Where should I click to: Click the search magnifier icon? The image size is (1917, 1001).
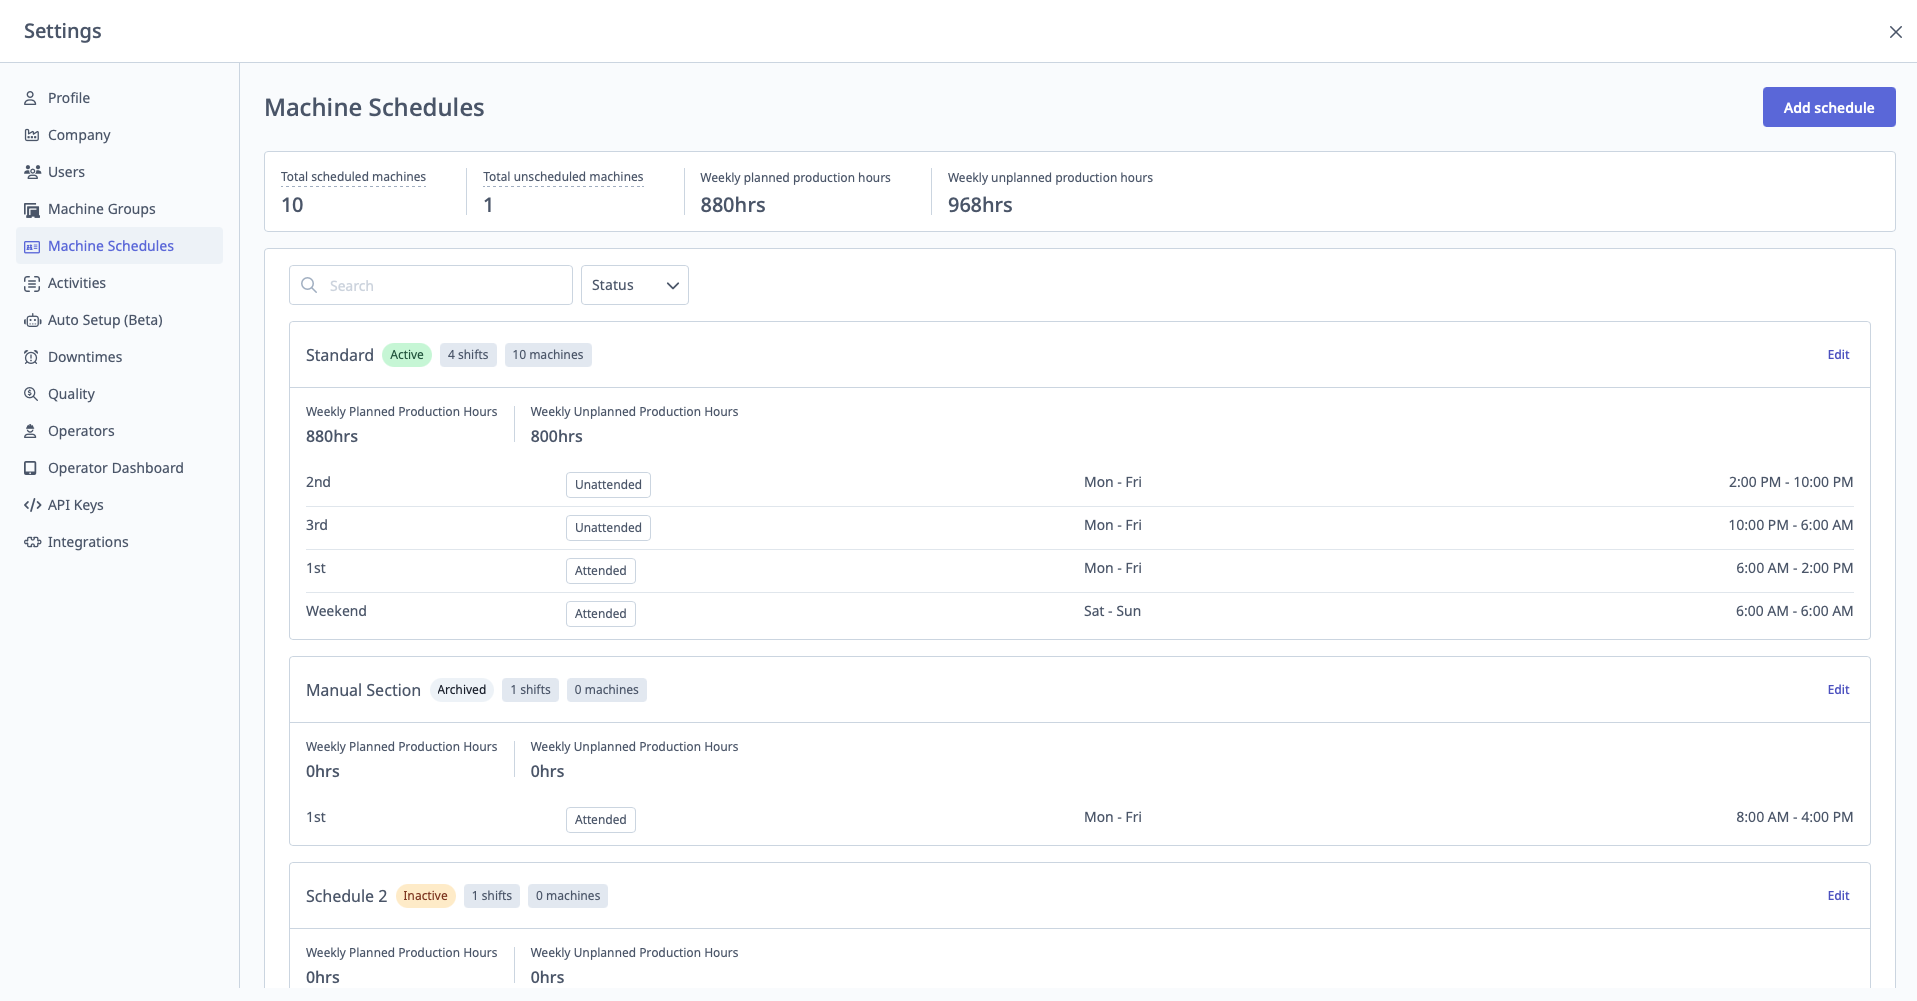[x=310, y=285]
